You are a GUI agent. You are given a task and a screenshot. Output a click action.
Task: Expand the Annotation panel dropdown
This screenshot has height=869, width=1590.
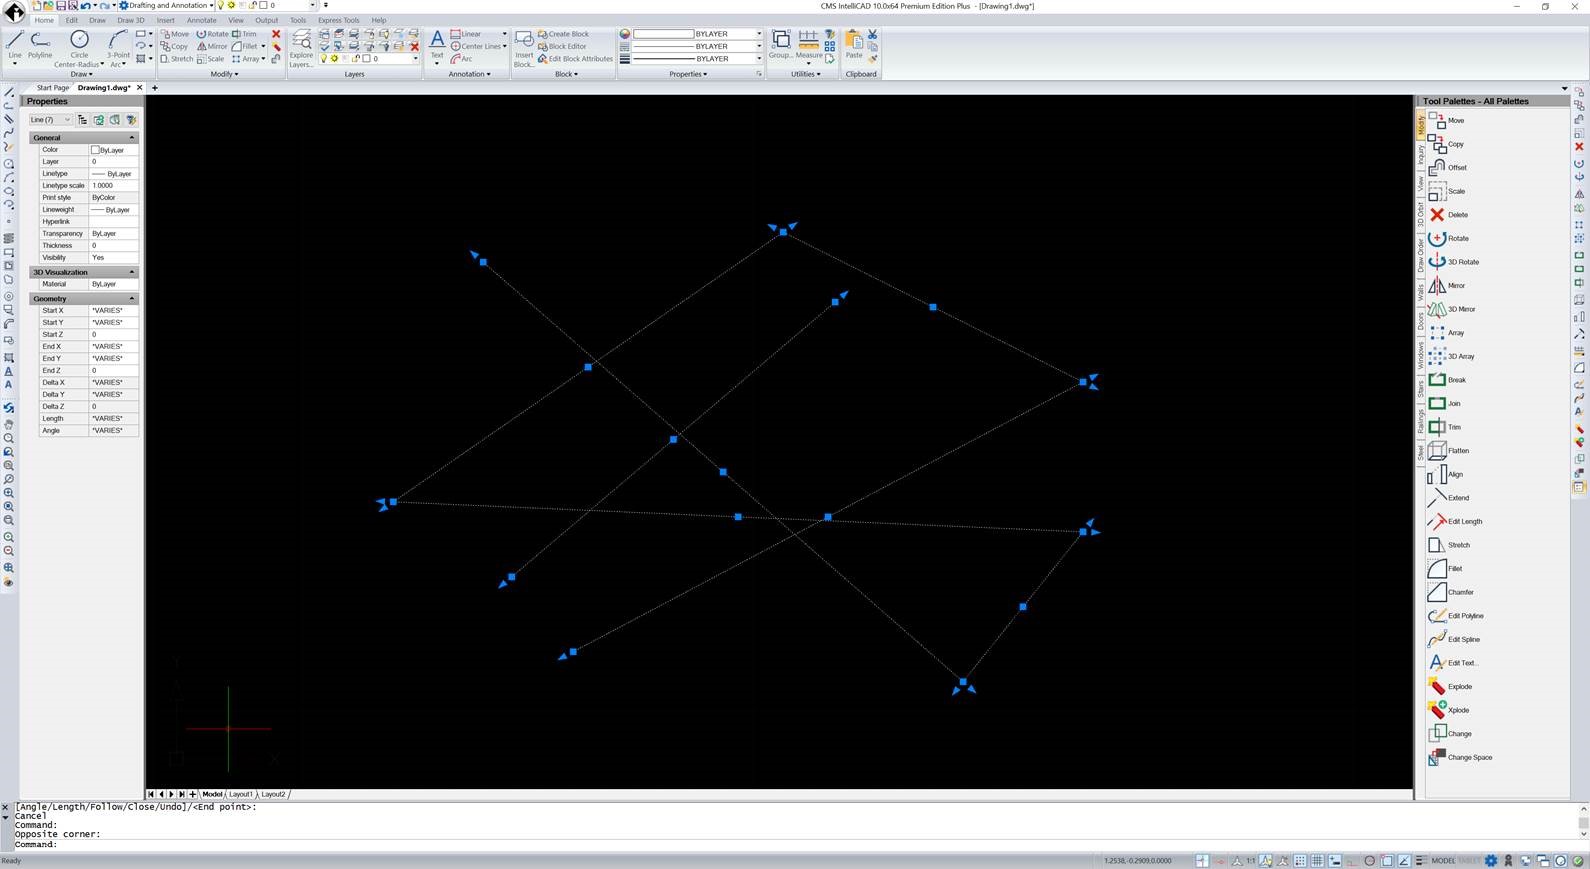click(469, 74)
